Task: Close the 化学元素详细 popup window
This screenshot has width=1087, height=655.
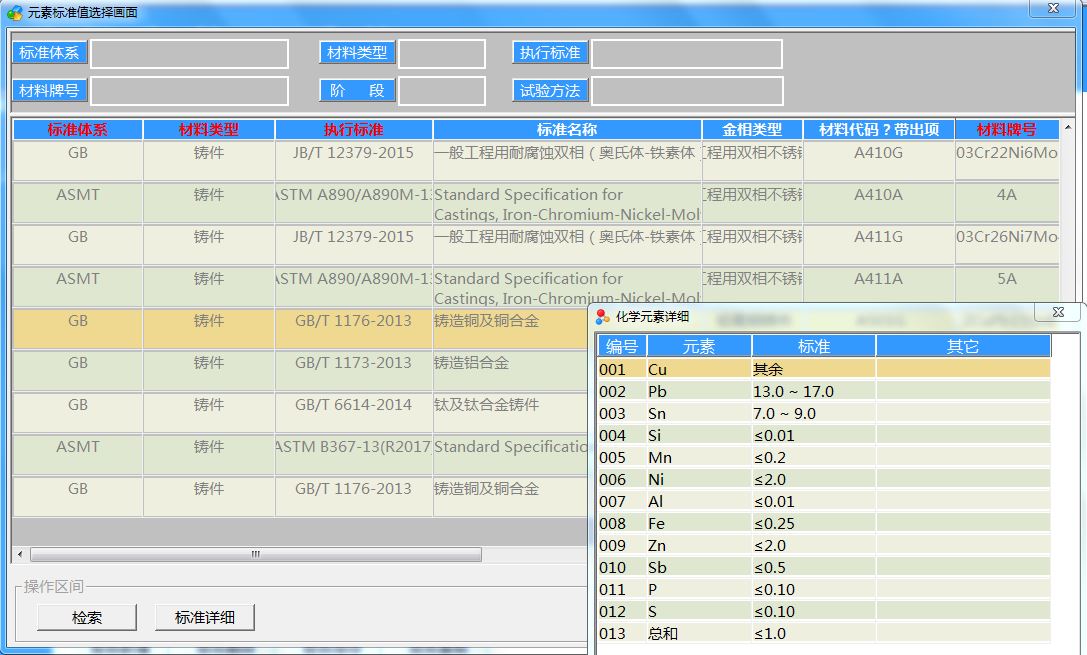Action: (x=1058, y=313)
